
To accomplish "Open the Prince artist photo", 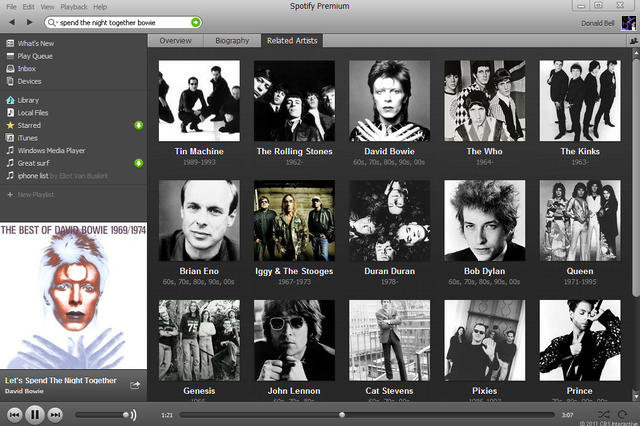I will (580, 340).
